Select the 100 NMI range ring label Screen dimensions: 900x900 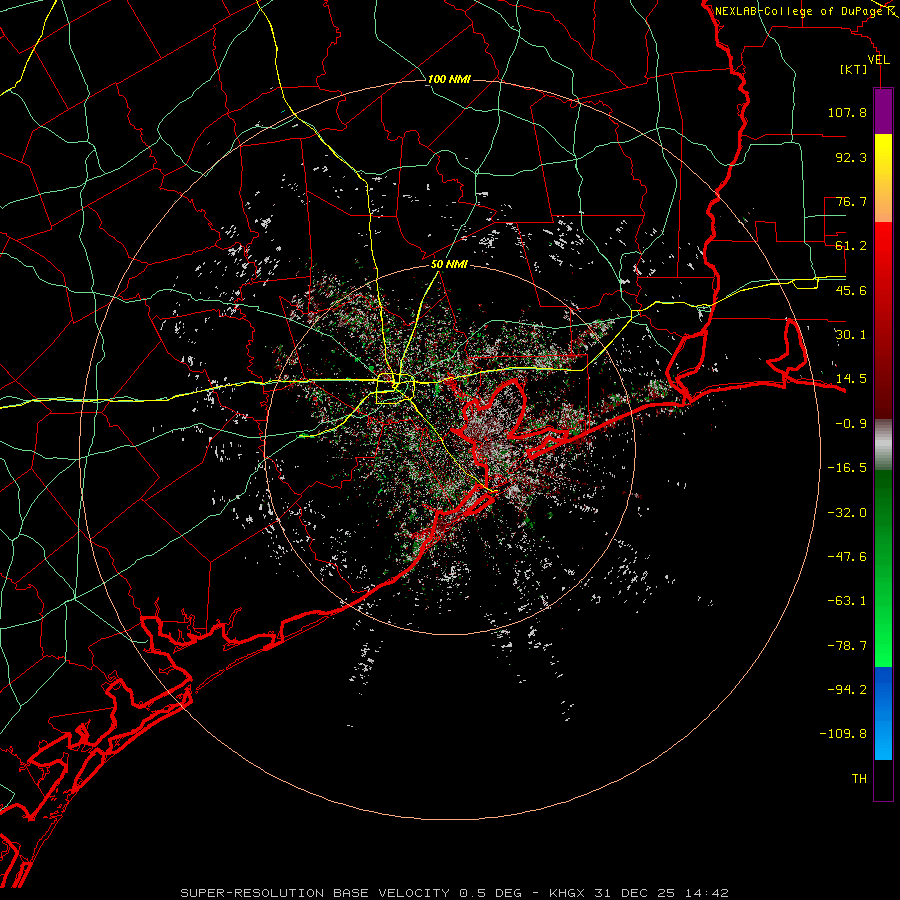click(x=449, y=79)
